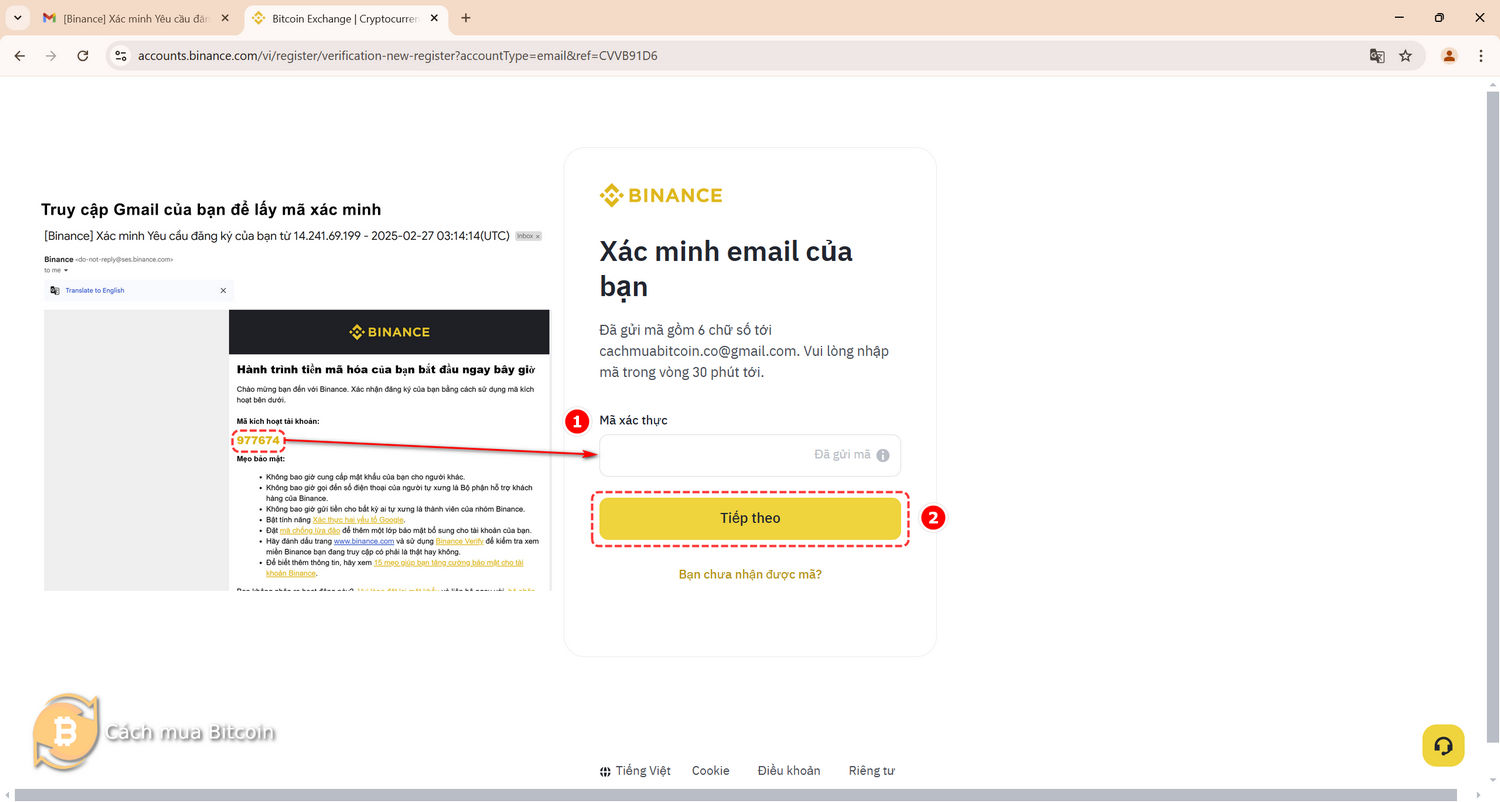Open a new browser tab

(466, 18)
